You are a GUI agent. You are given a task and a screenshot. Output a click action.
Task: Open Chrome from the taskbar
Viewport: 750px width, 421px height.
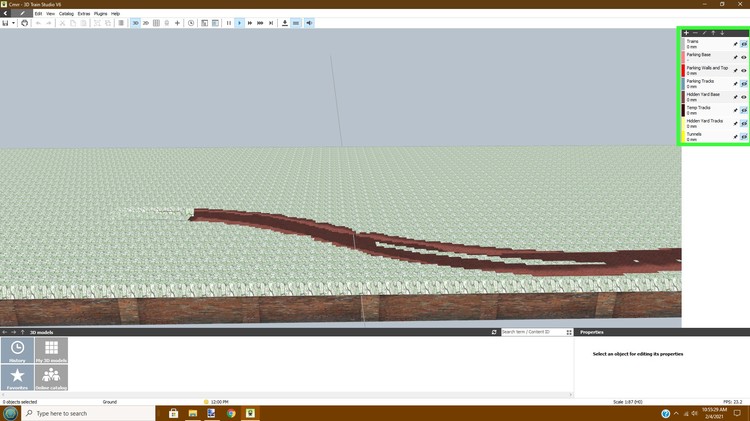pos(231,413)
